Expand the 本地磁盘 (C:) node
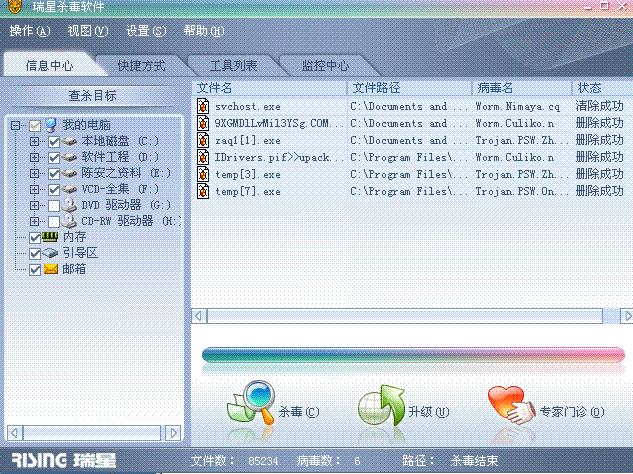The image size is (633, 474). 34,141
